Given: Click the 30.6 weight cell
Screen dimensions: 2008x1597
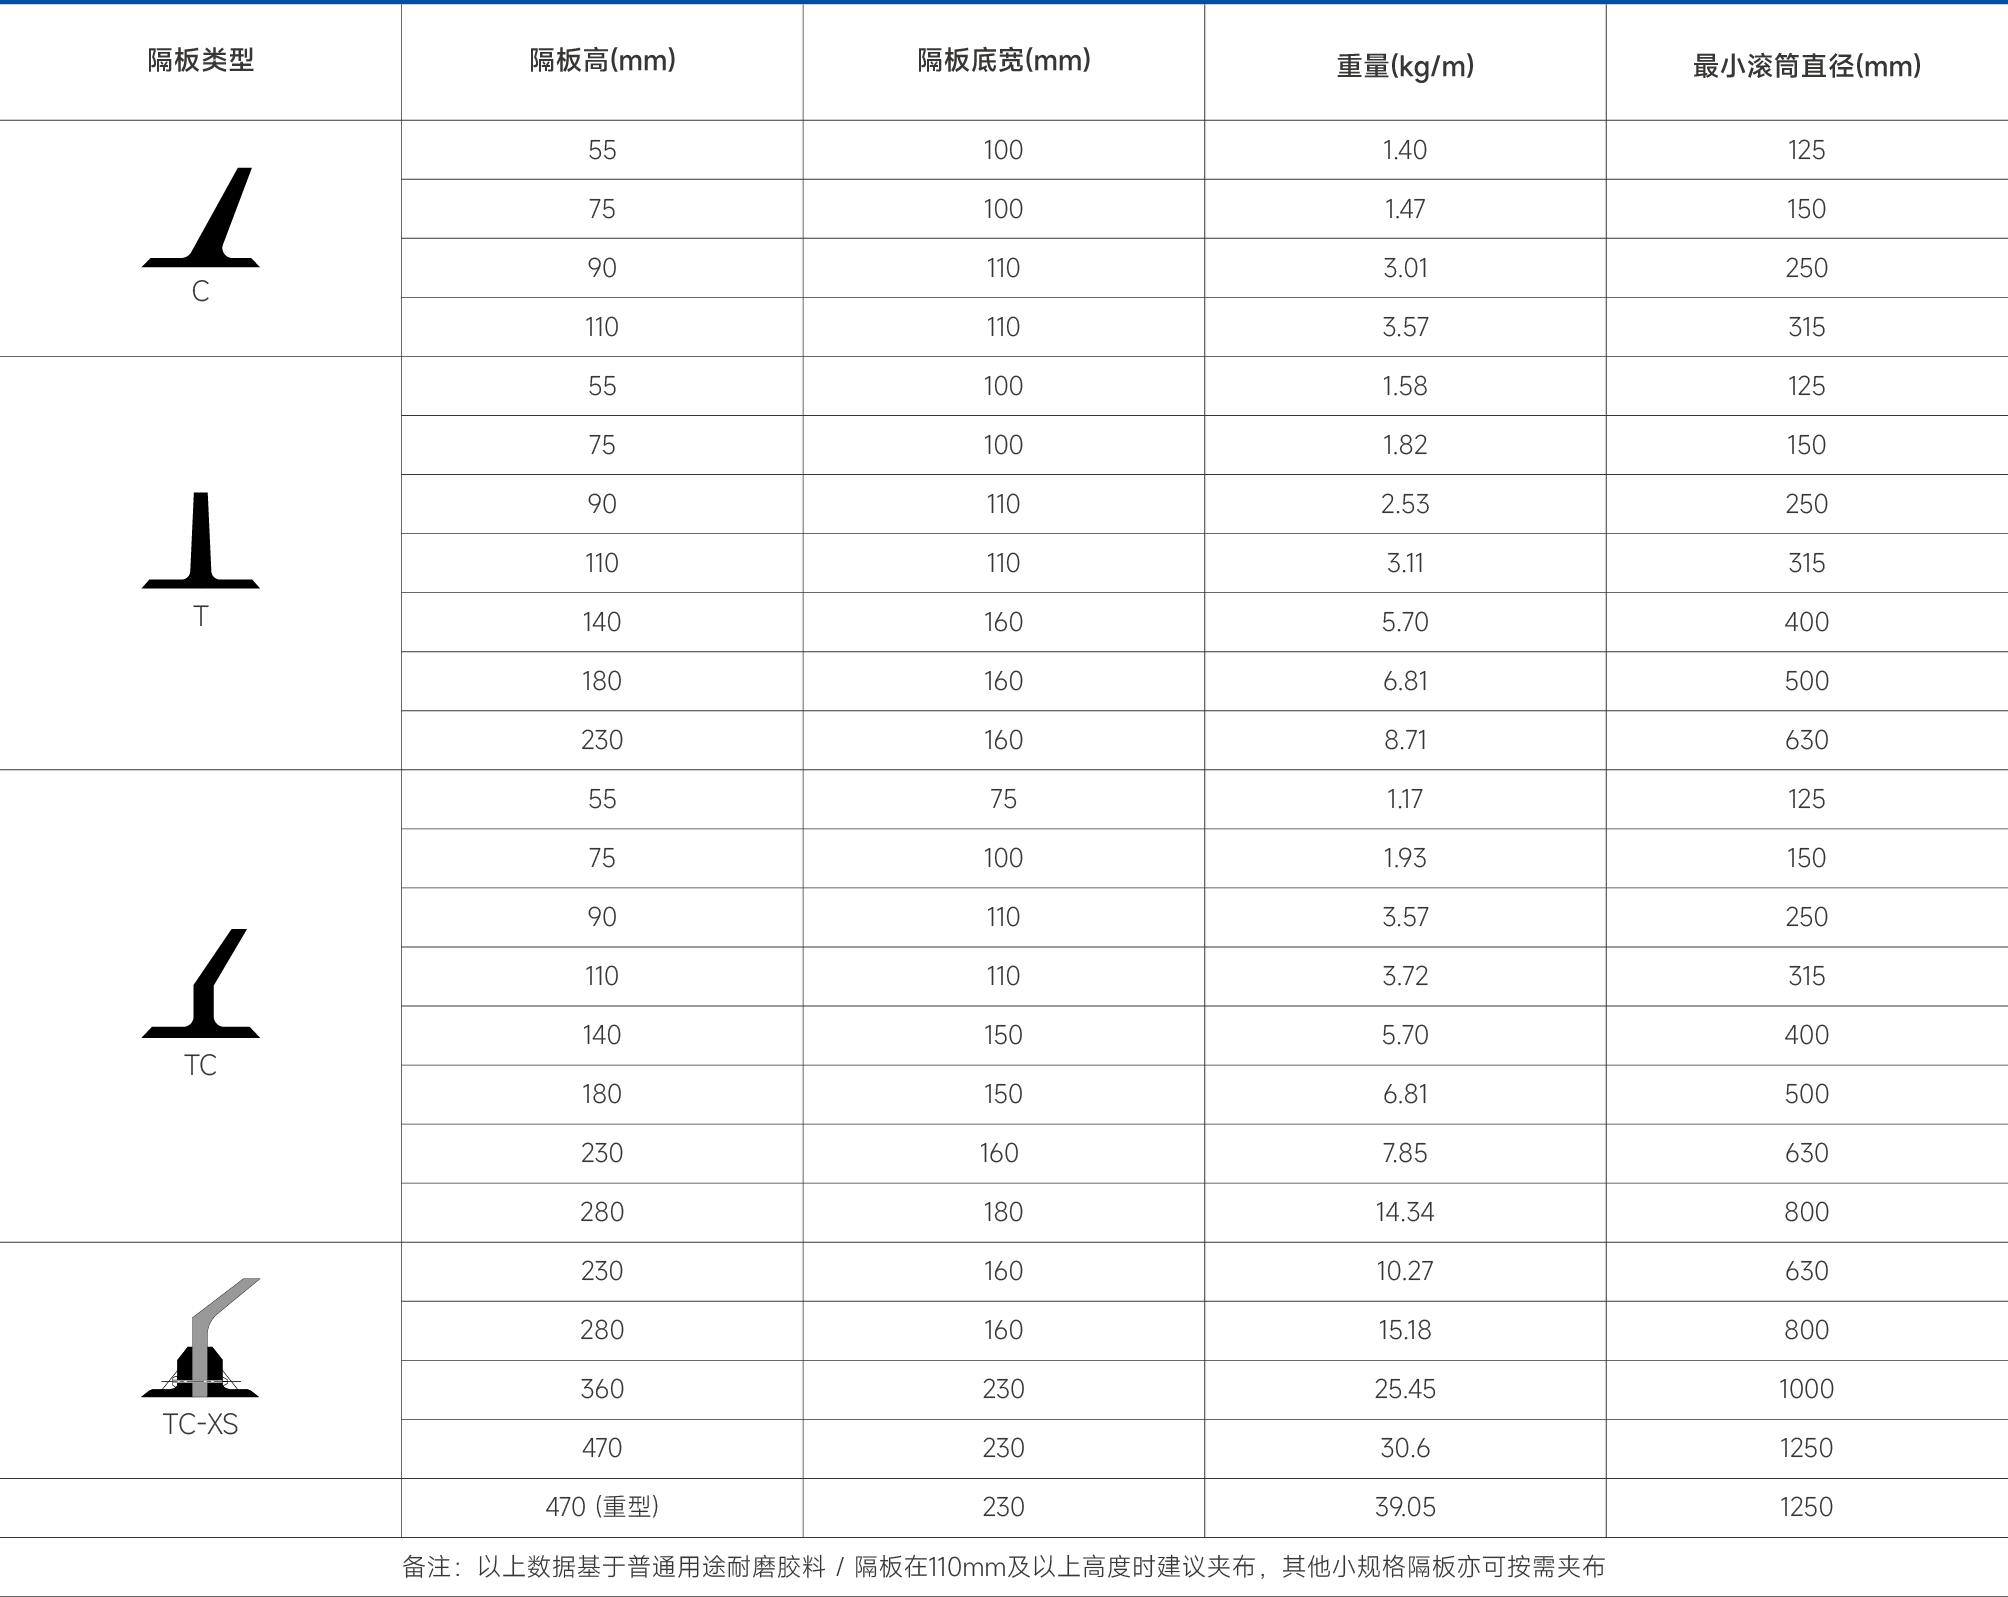Looking at the screenshot, I should click(1405, 1448).
